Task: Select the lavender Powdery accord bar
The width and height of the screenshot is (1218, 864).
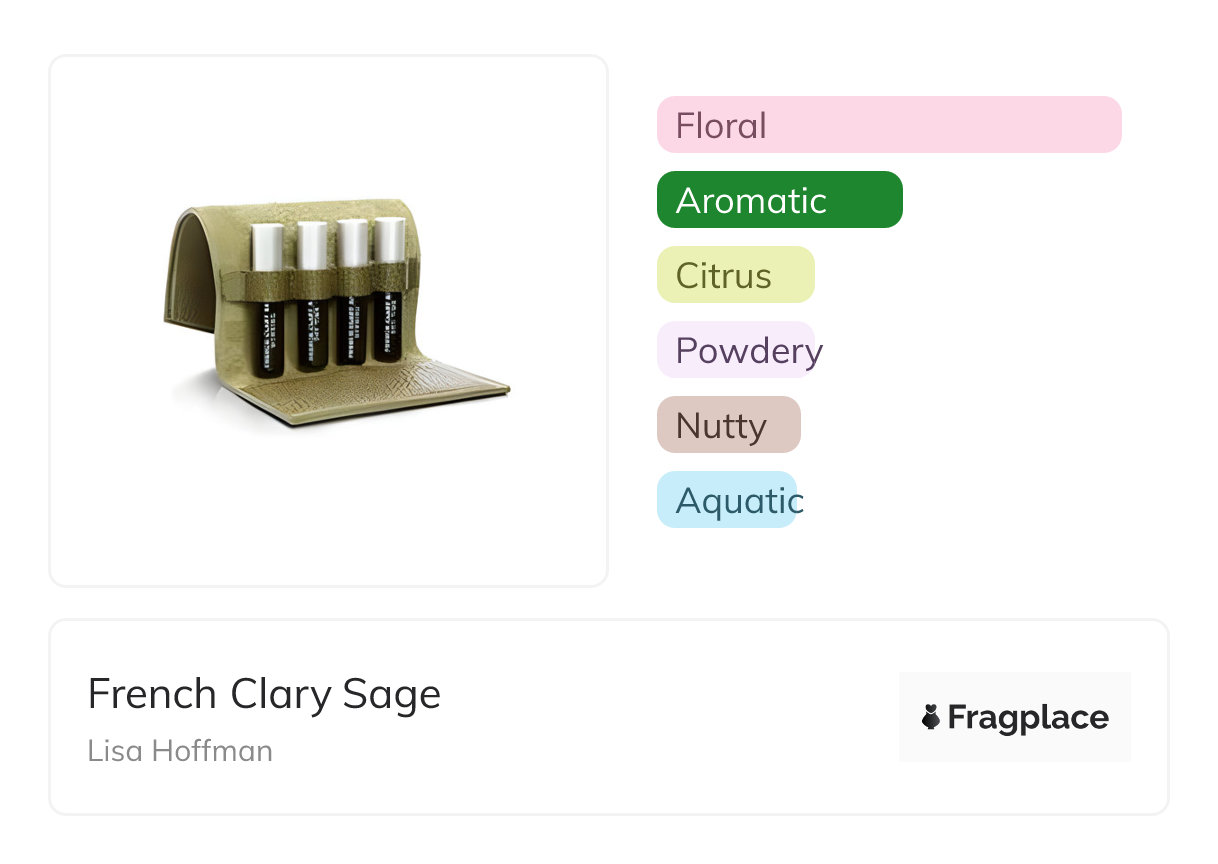Action: click(x=736, y=350)
